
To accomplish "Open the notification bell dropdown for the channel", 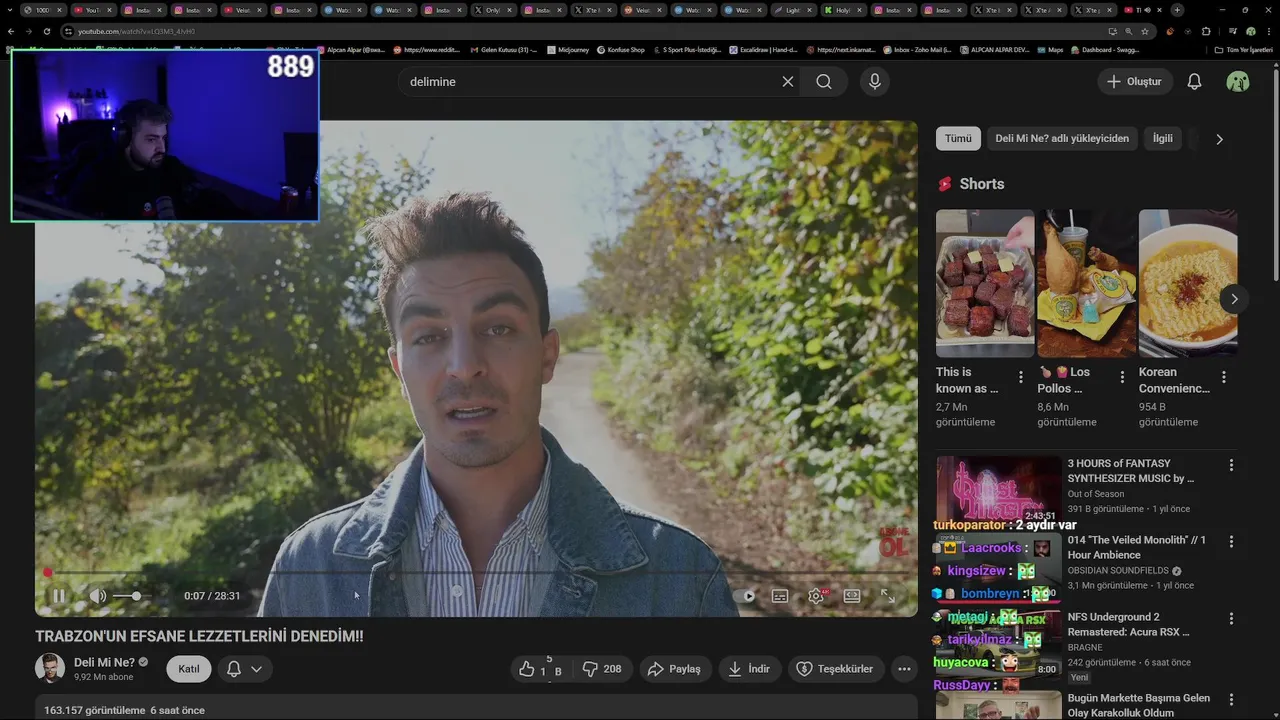I will (x=245, y=669).
